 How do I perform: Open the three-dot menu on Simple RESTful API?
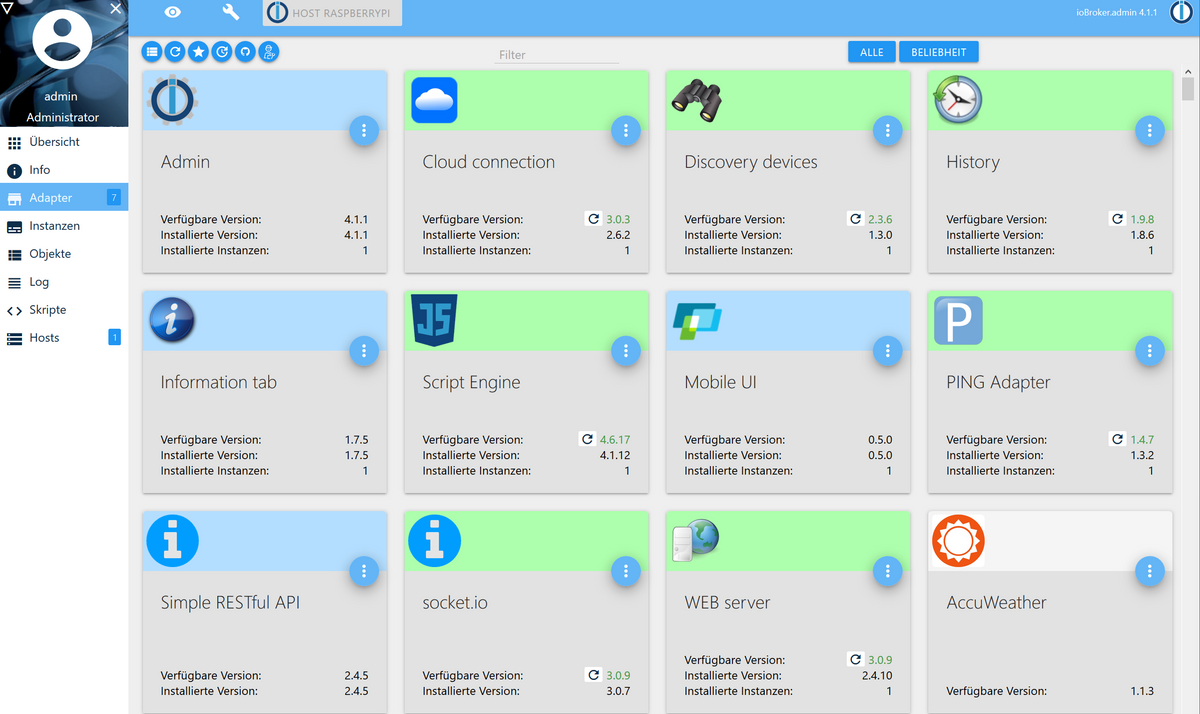tap(364, 571)
